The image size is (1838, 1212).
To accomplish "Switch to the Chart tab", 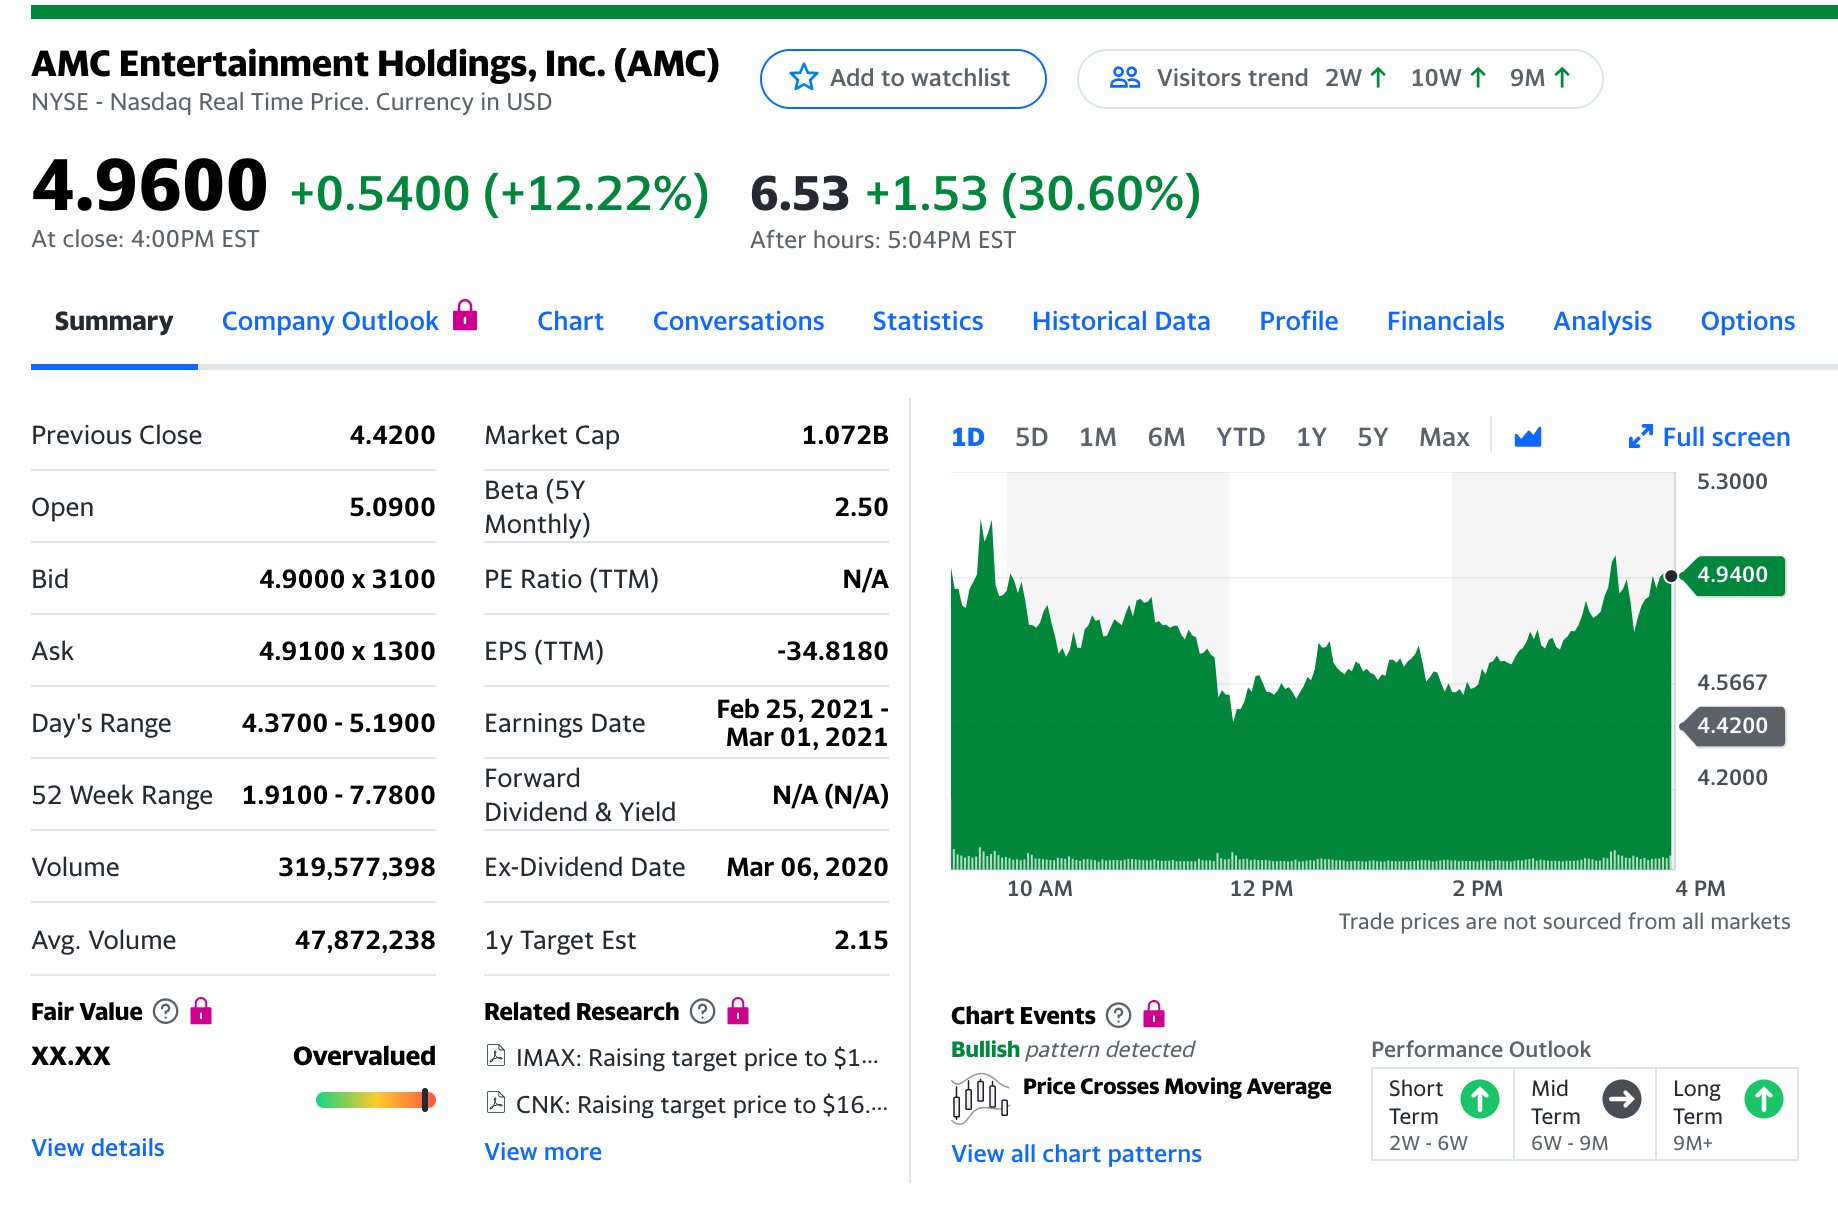I will click(570, 321).
